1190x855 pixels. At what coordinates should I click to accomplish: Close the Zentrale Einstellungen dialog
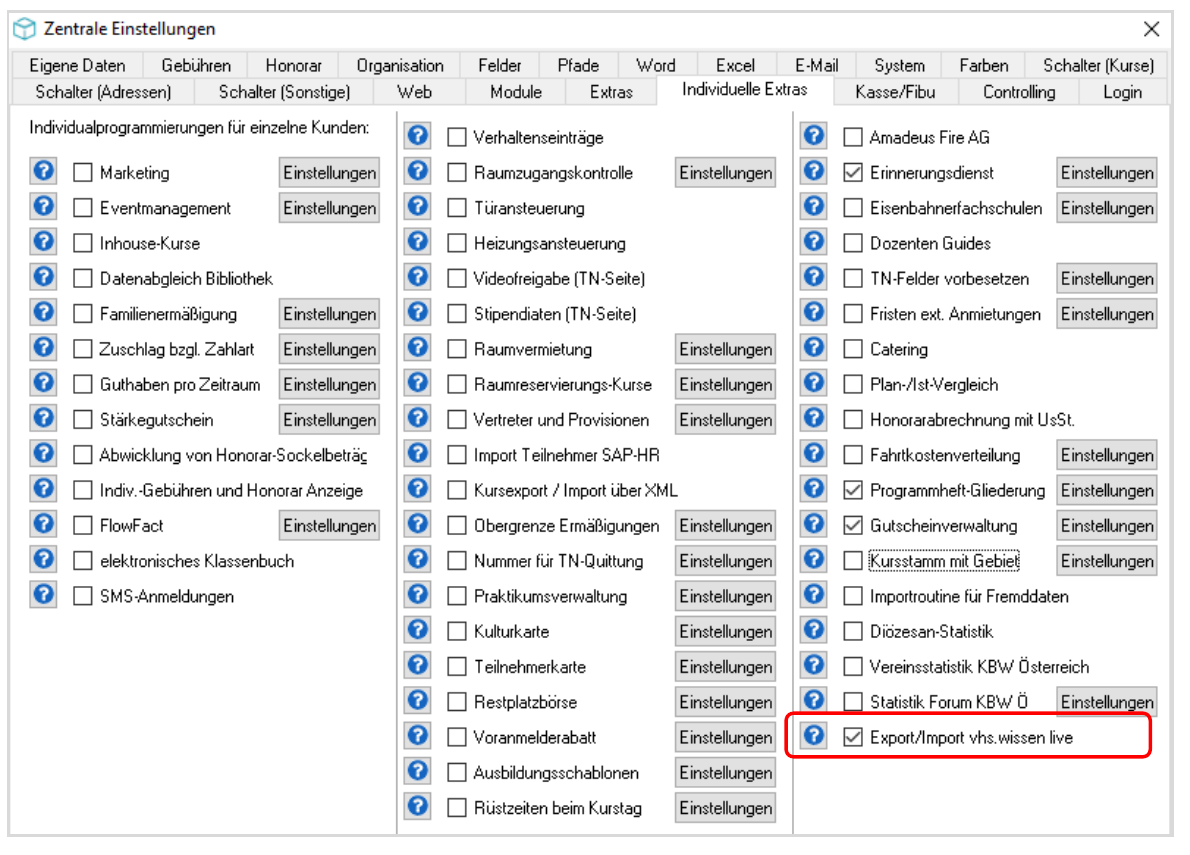1151,29
